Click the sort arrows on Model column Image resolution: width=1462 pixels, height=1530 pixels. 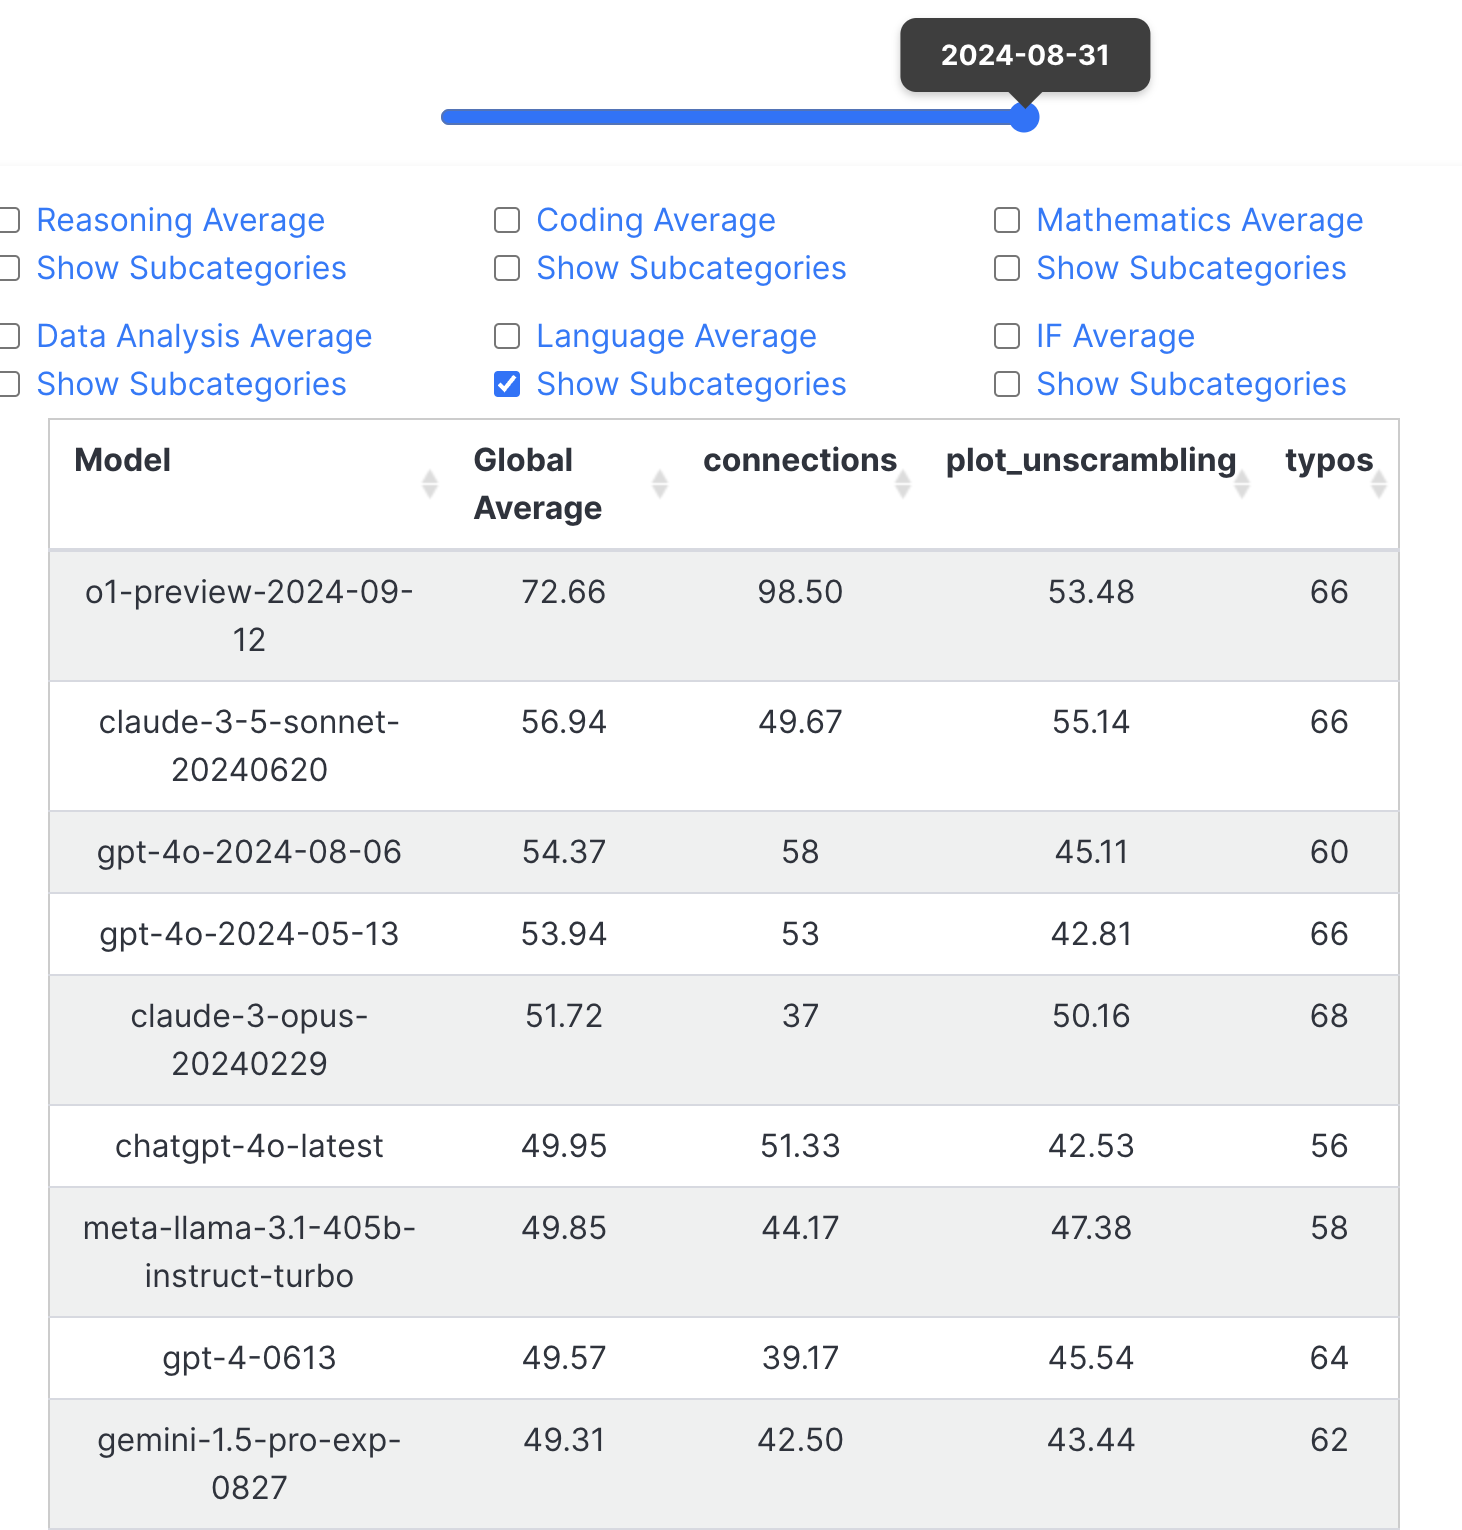[x=430, y=484]
